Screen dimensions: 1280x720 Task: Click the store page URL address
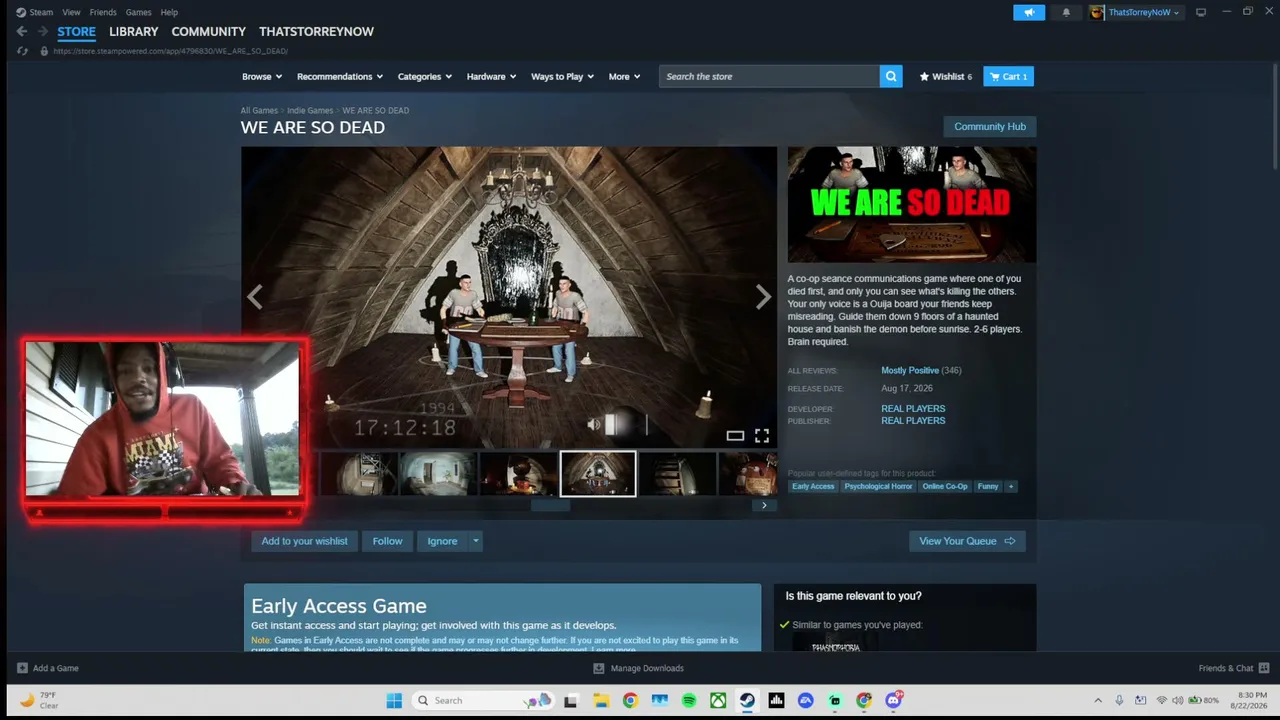(x=170, y=51)
